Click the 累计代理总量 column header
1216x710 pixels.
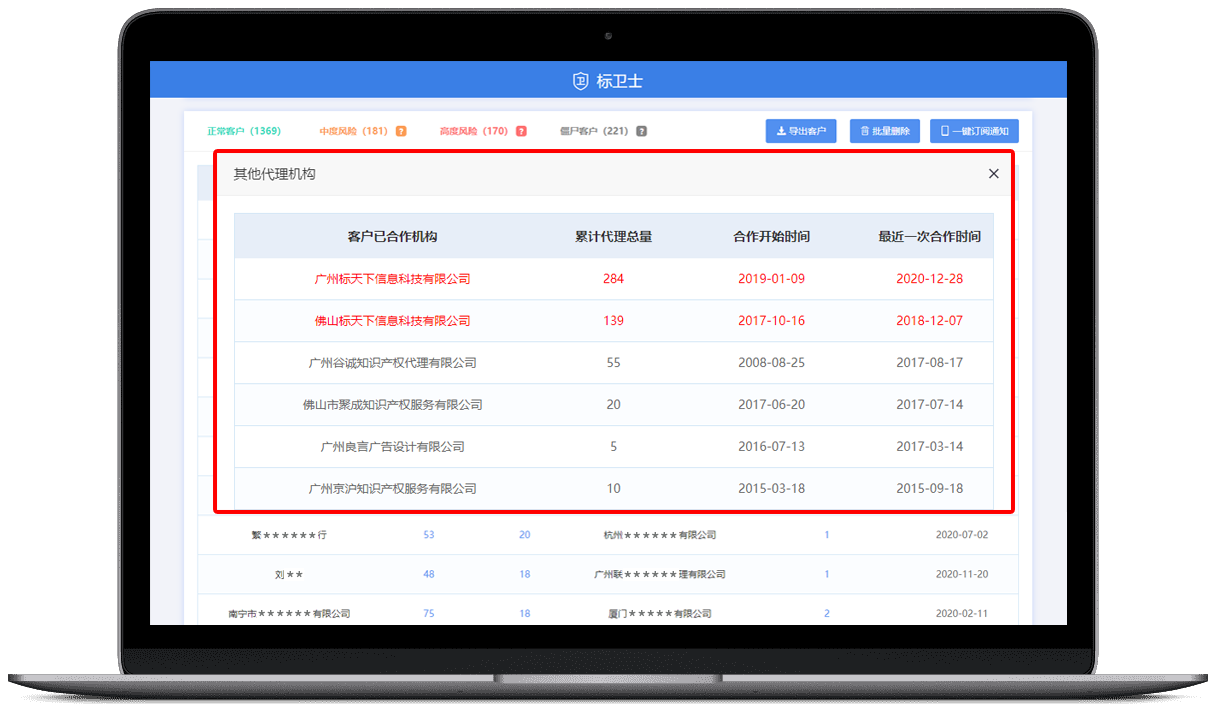613,237
